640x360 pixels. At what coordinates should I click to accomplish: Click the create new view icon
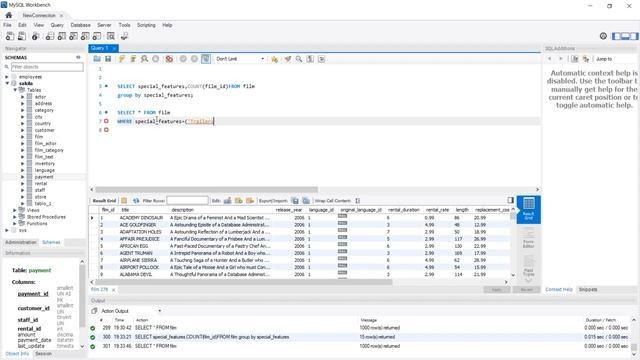[73, 36]
